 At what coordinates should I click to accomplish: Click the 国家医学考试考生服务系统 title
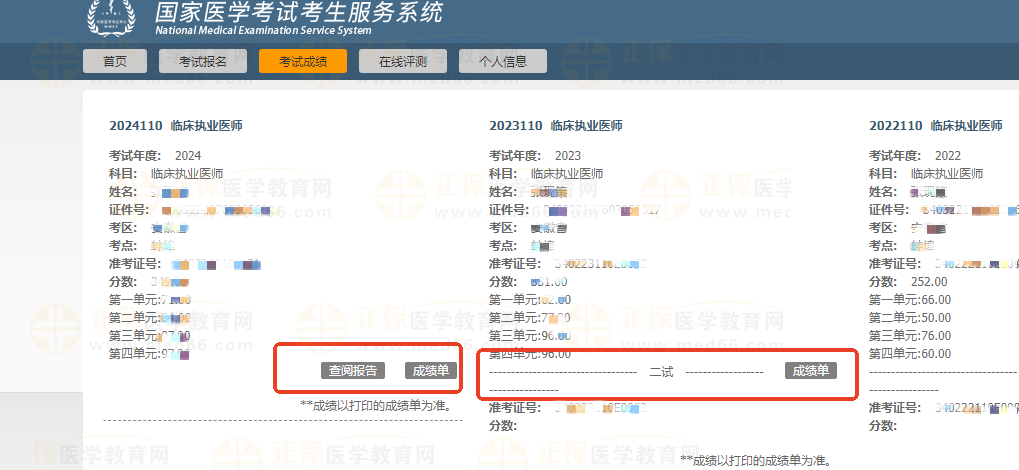298,12
